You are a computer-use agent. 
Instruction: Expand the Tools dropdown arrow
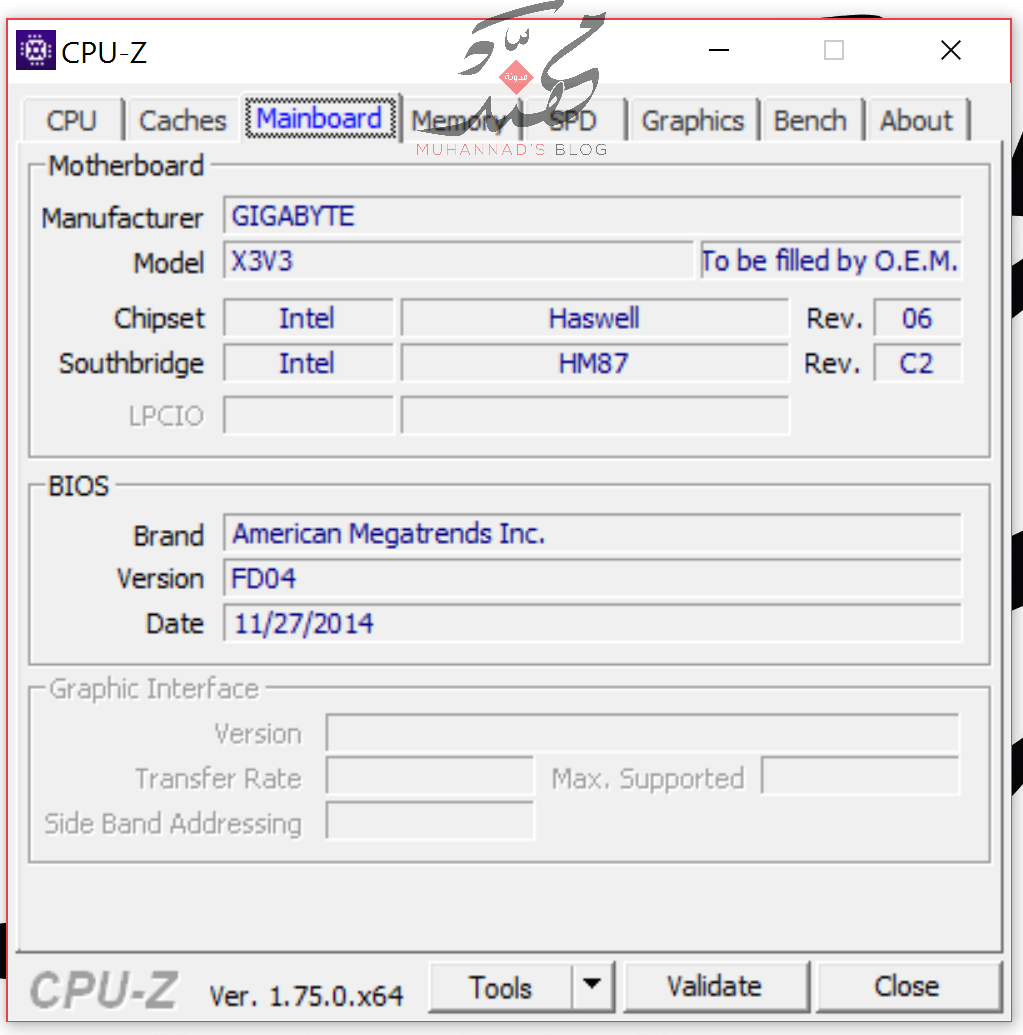coord(593,988)
